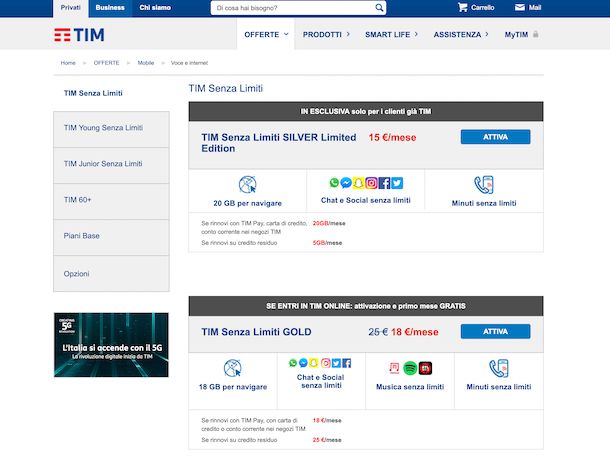Image resolution: width=610 pixels, height=459 pixels.
Task: Click the Minuti senza limiti phone icon in GOLD
Action: pos(498,367)
